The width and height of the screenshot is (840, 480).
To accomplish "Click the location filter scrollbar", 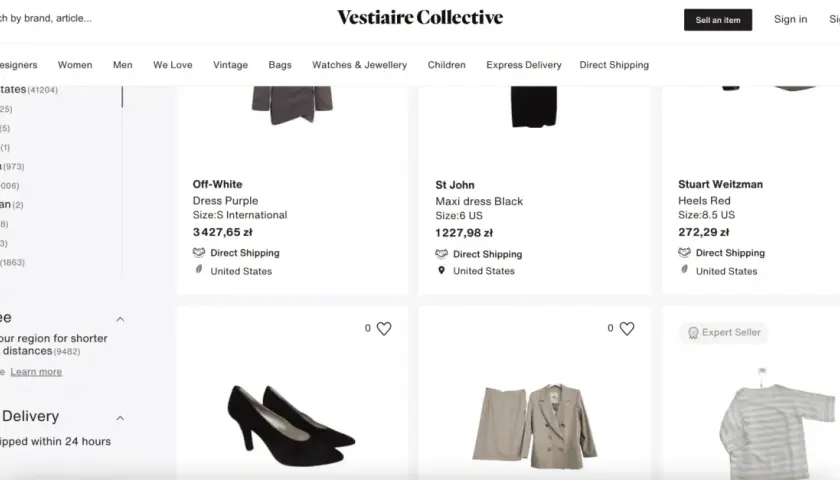I will 122,96.
